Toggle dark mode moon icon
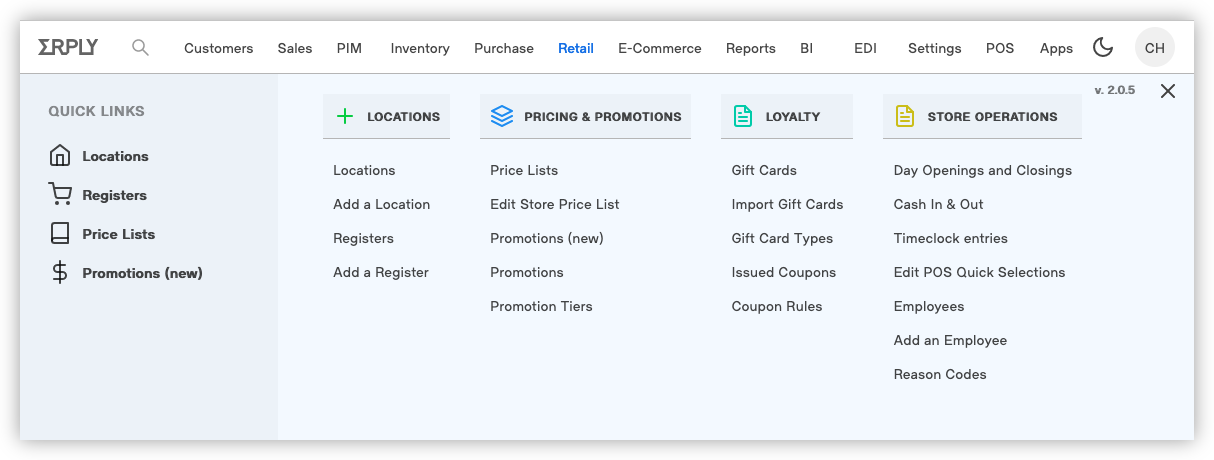The width and height of the screenshot is (1214, 460). (x=1102, y=47)
